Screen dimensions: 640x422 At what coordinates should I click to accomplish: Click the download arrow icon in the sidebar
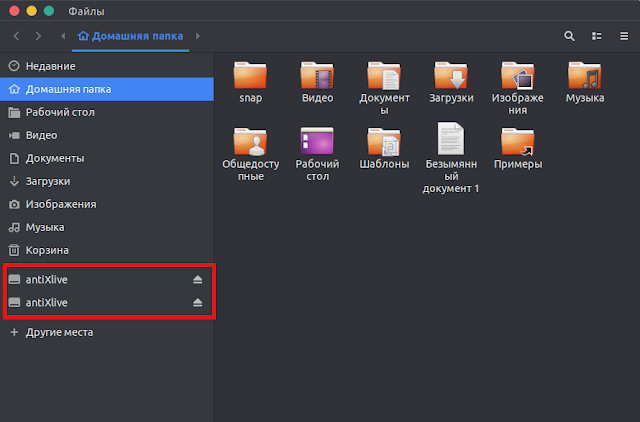point(14,181)
